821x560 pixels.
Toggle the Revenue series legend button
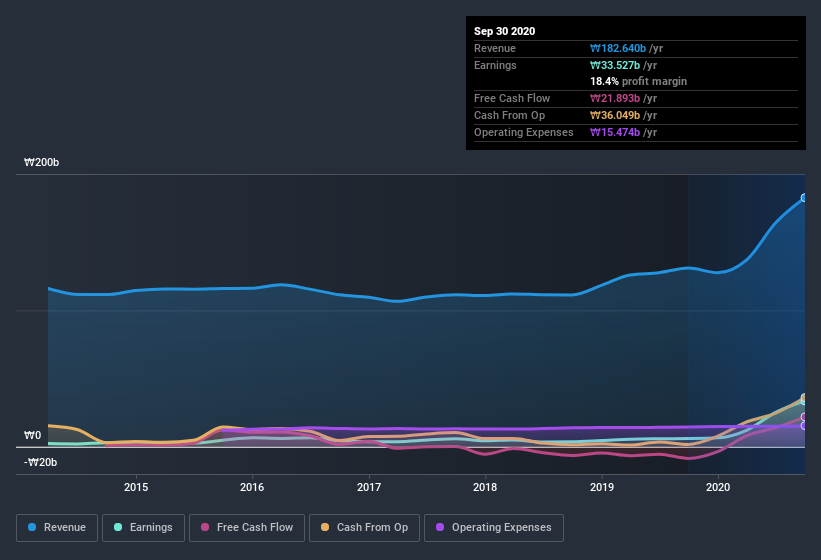click(x=57, y=528)
